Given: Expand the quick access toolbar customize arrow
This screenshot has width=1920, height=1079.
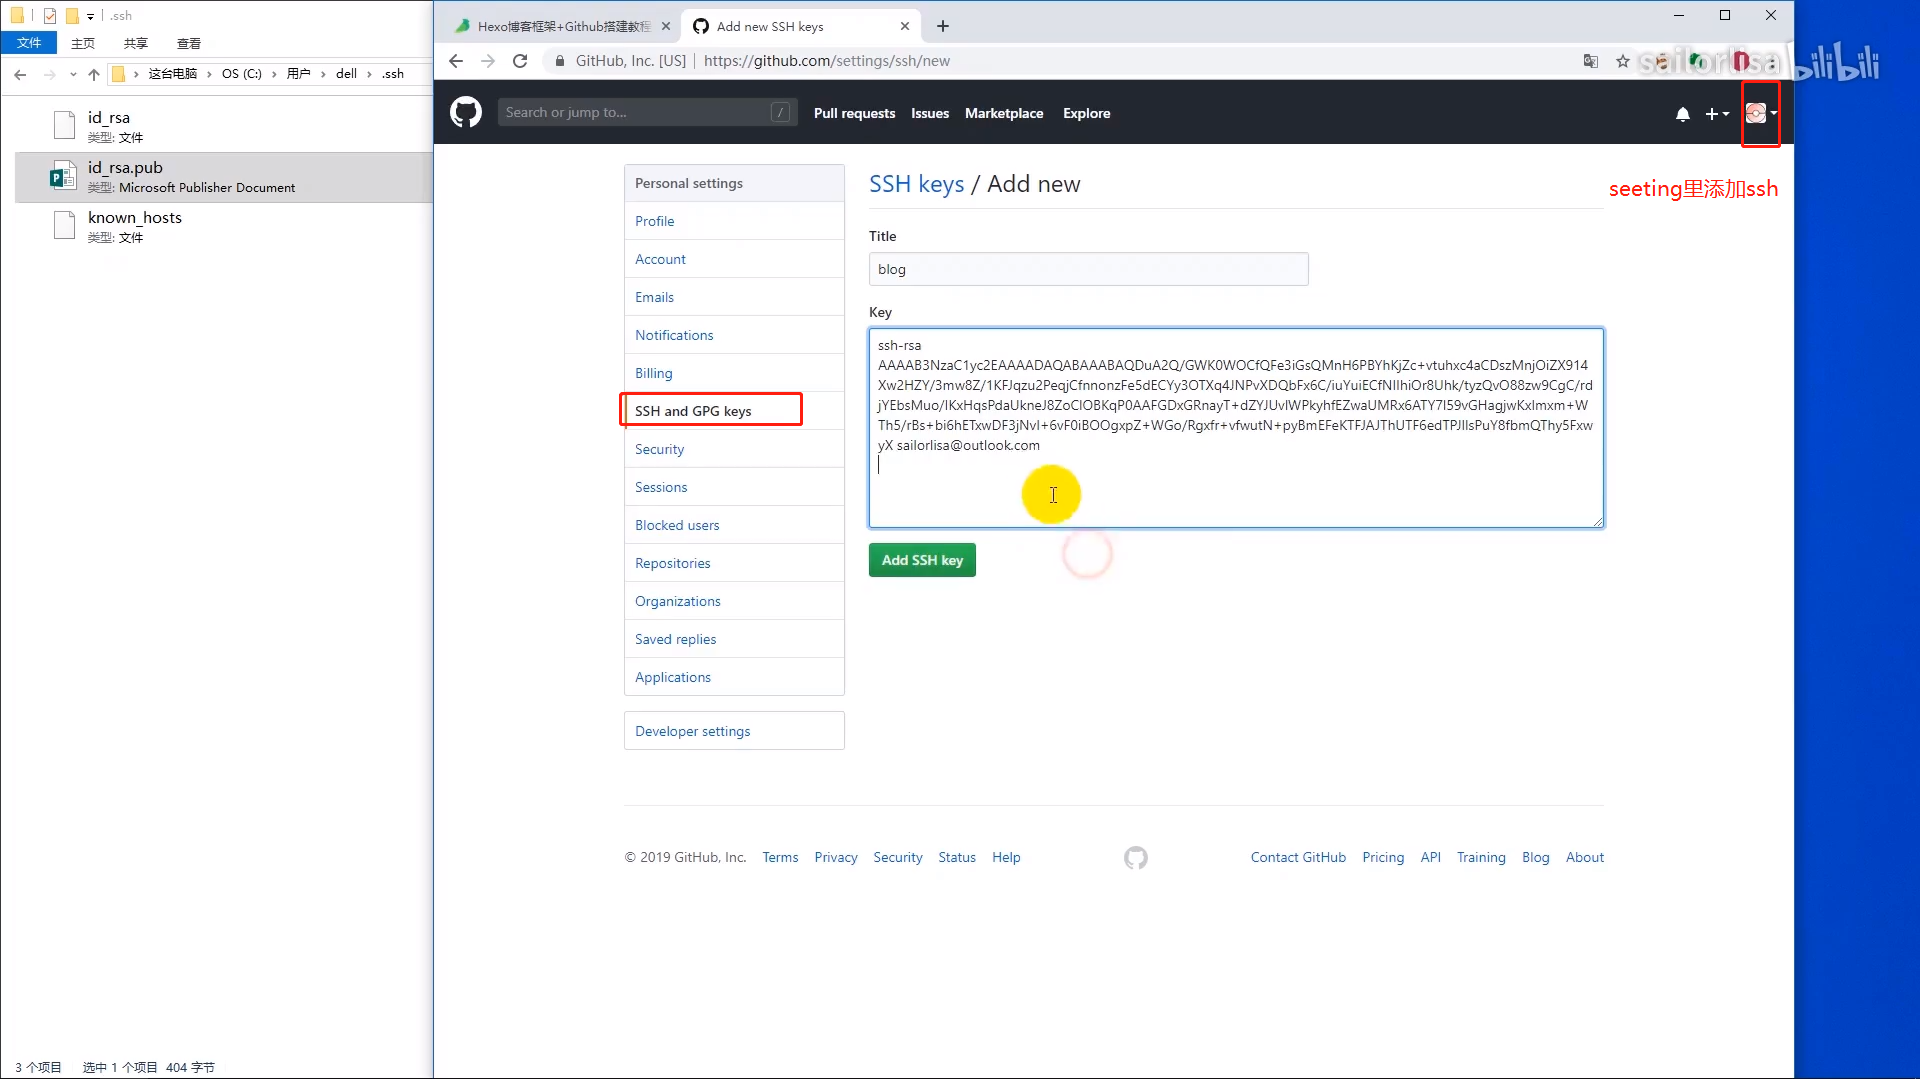Looking at the screenshot, I should (89, 16).
